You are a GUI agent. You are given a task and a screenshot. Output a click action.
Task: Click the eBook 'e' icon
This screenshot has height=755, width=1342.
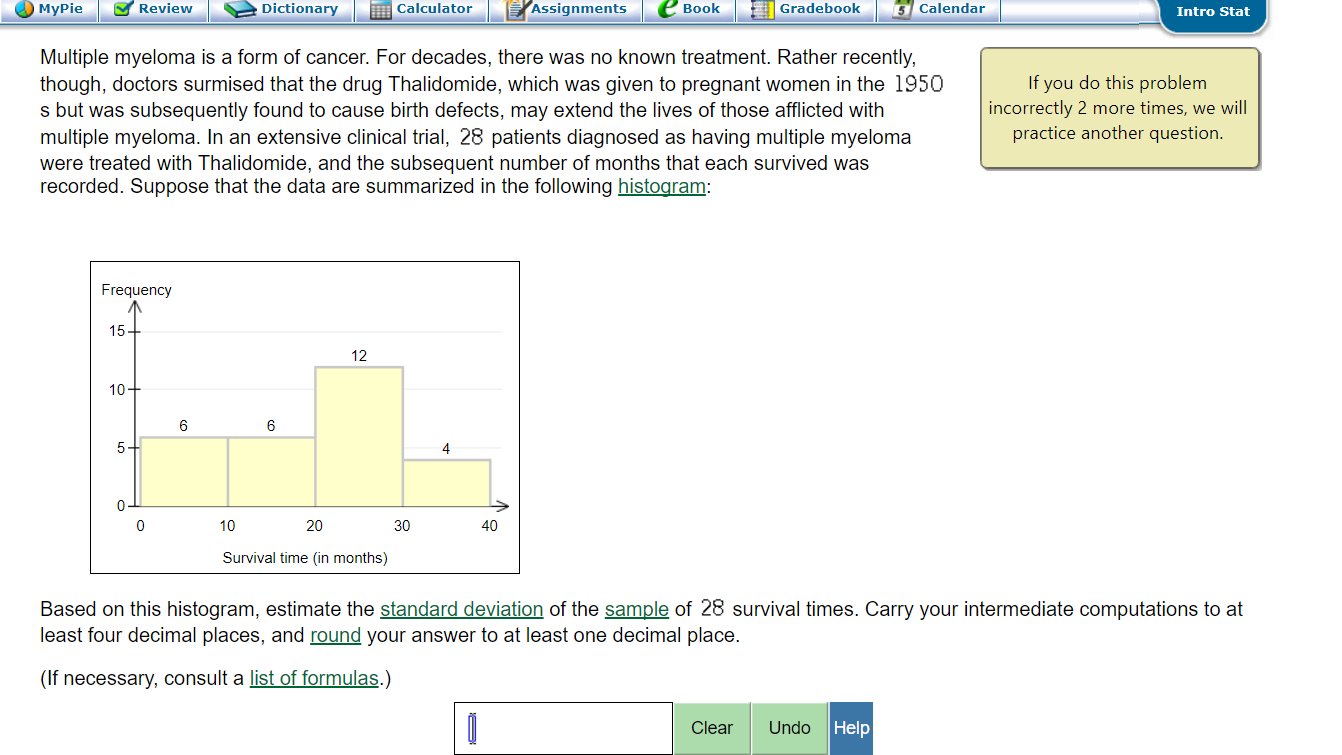coord(667,9)
